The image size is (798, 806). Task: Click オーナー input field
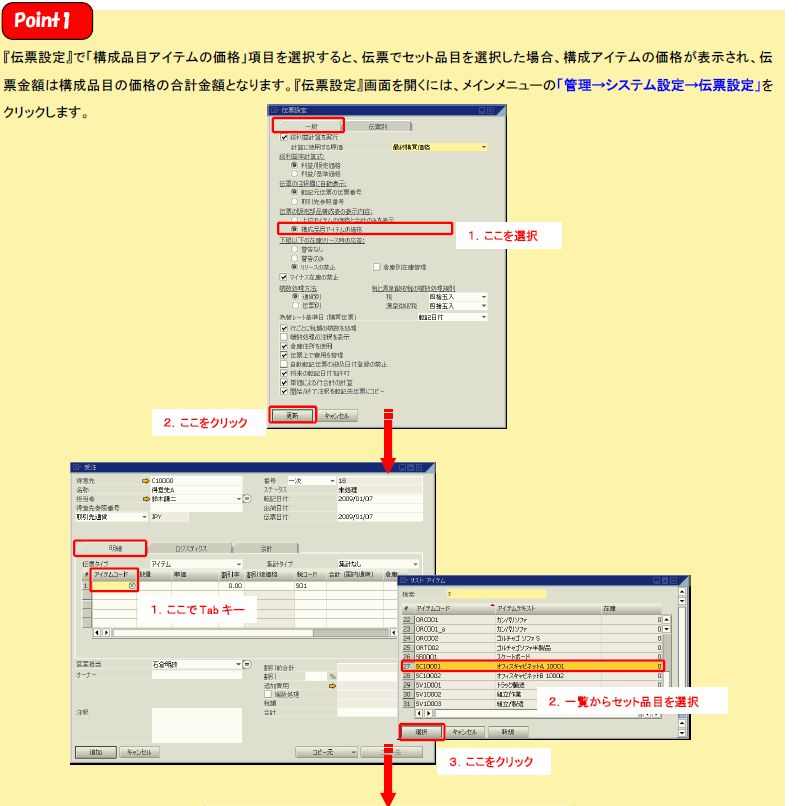(x=196, y=674)
